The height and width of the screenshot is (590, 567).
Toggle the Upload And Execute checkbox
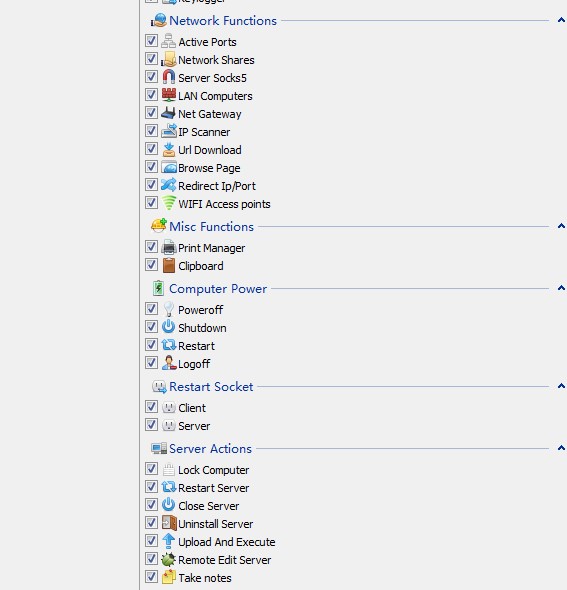151,541
